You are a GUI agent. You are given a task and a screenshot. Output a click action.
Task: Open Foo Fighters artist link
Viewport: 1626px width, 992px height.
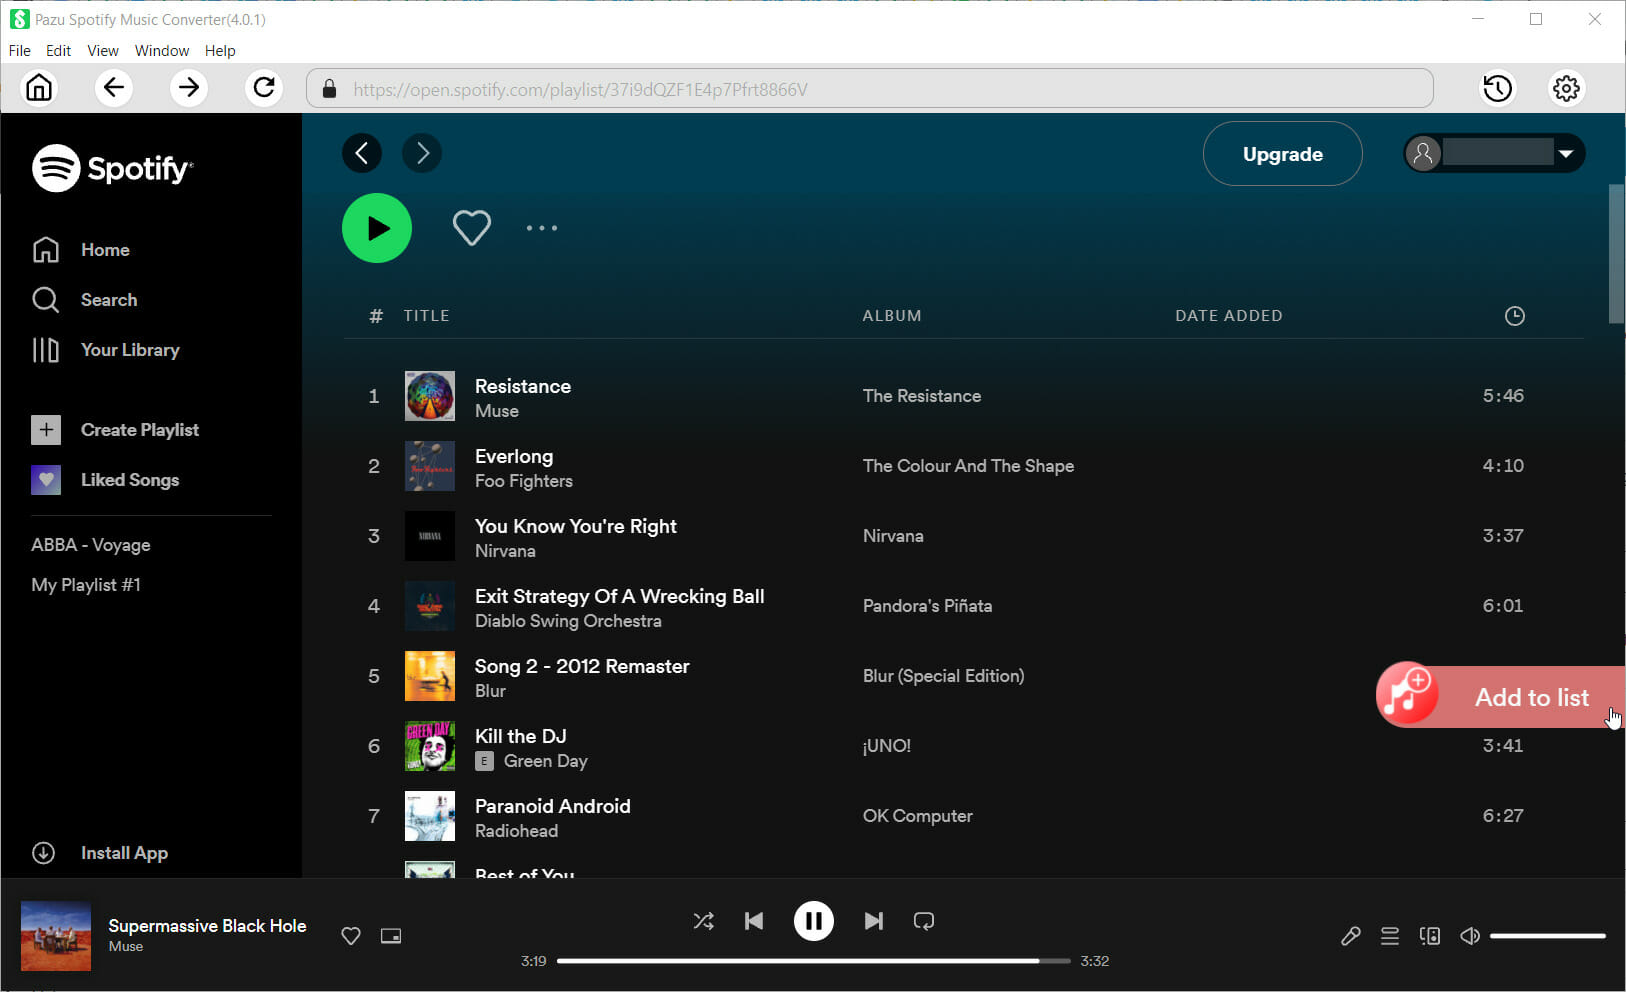click(524, 481)
